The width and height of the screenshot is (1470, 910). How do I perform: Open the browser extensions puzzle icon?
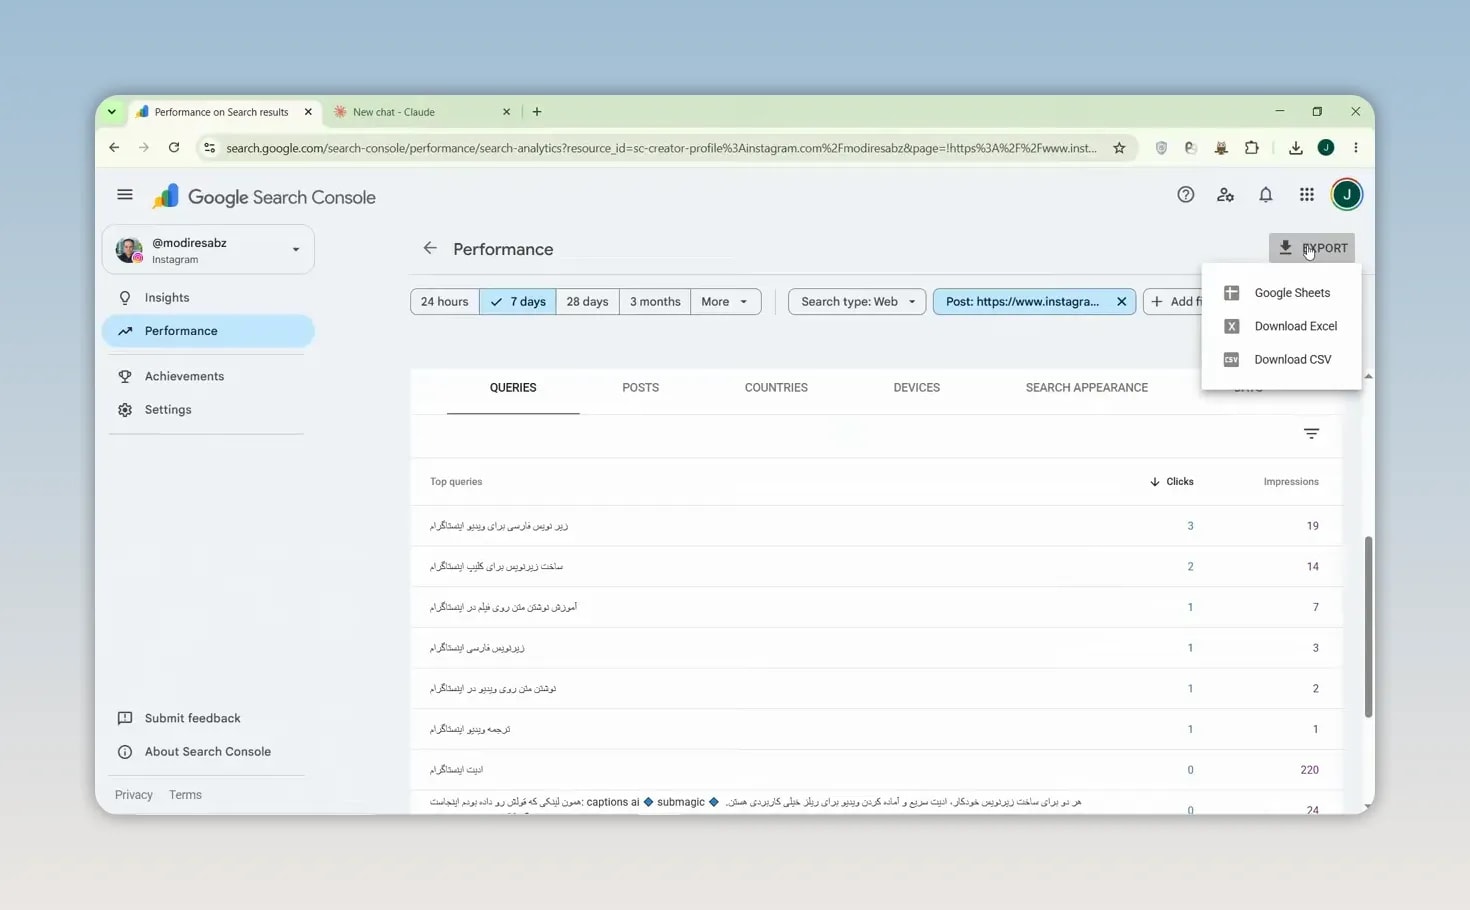tap(1251, 148)
